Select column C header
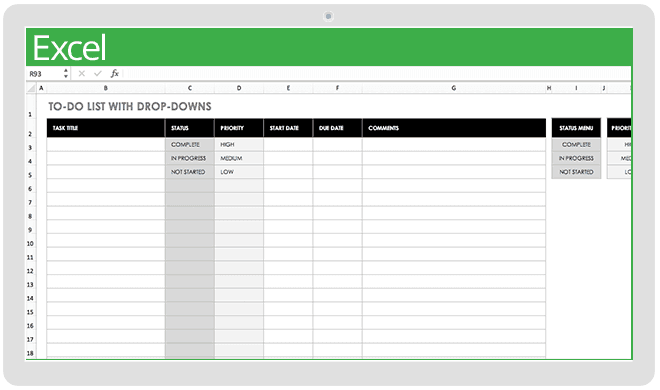 (x=189, y=88)
